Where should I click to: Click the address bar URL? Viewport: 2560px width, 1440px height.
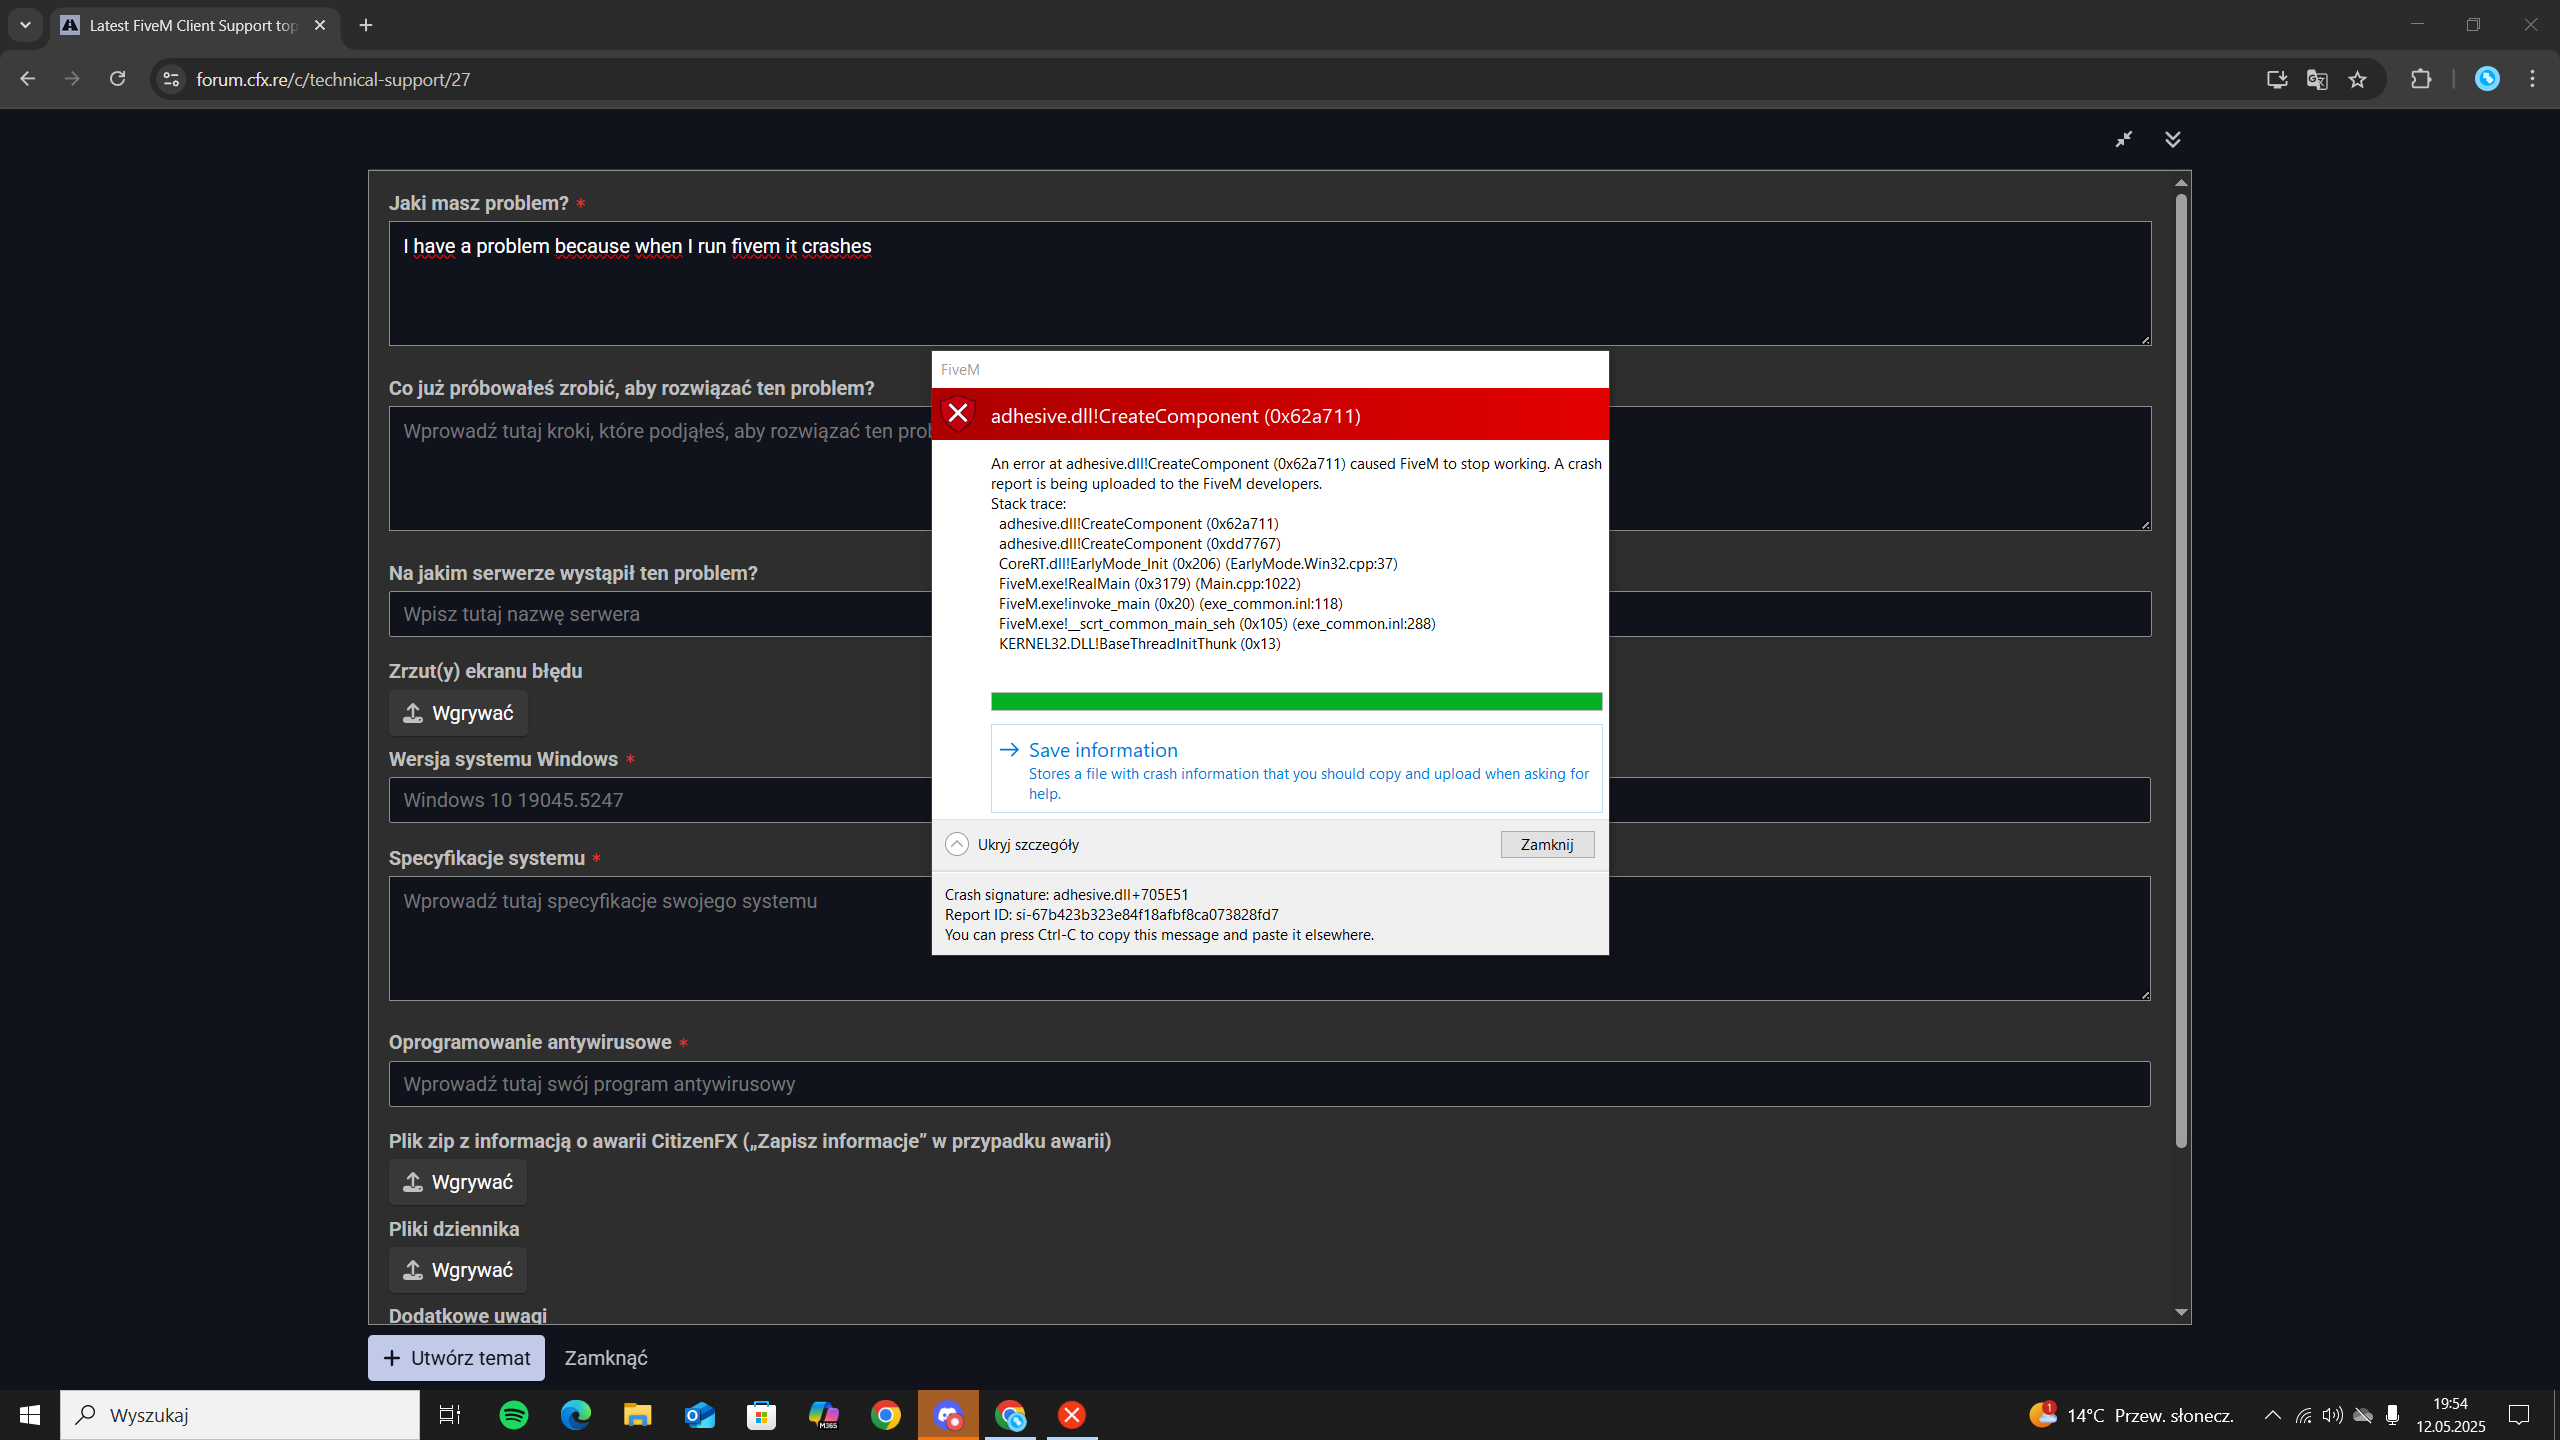click(x=333, y=79)
